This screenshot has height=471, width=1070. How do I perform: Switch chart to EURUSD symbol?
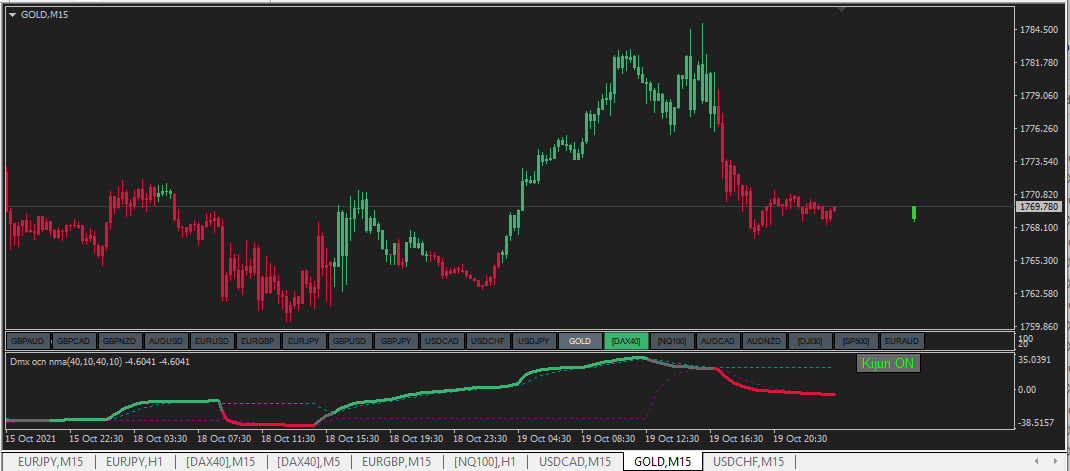(x=212, y=340)
